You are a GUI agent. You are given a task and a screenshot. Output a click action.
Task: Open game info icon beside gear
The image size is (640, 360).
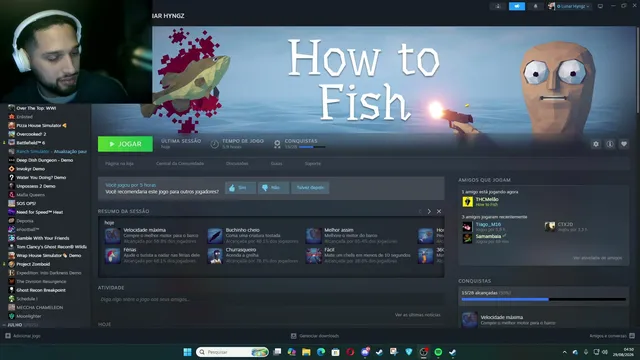[610, 144]
